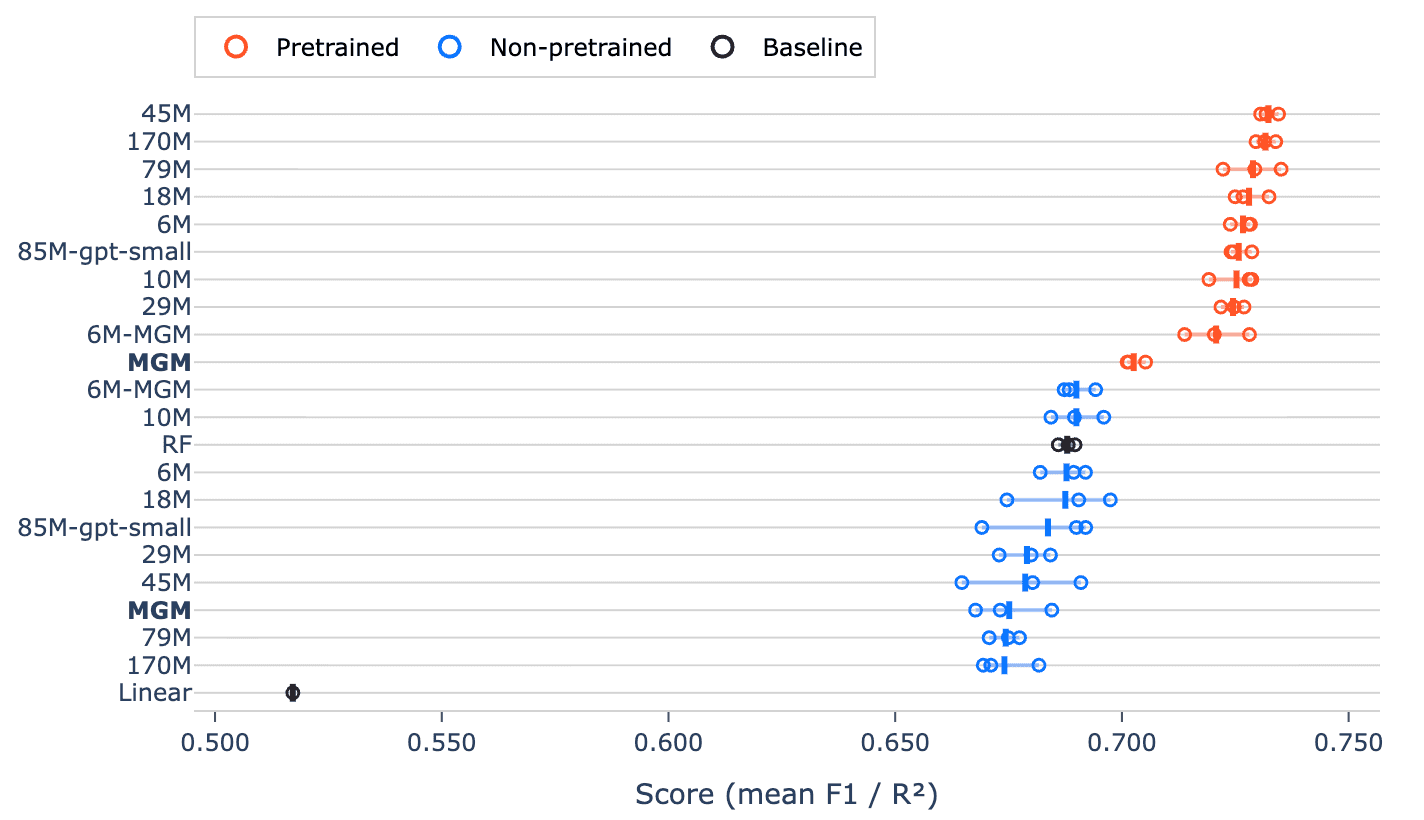Click the RF row label
This screenshot has height=820, width=1424.
(x=177, y=444)
